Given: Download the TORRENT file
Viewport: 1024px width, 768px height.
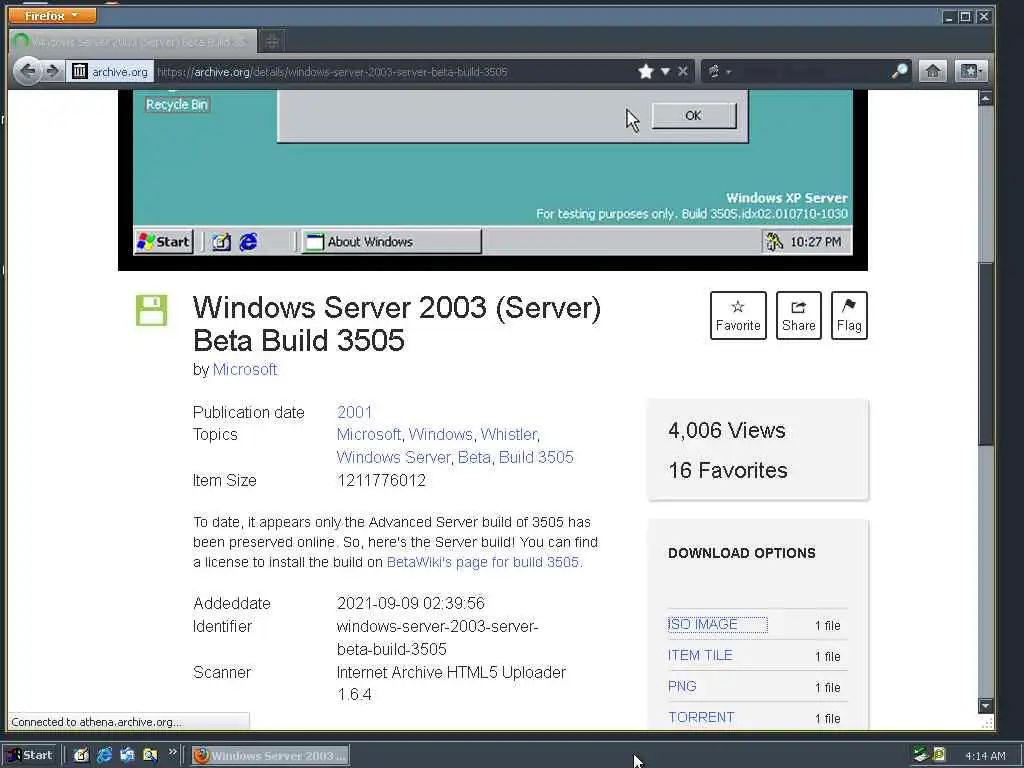Looking at the screenshot, I should [x=701, y=717].
